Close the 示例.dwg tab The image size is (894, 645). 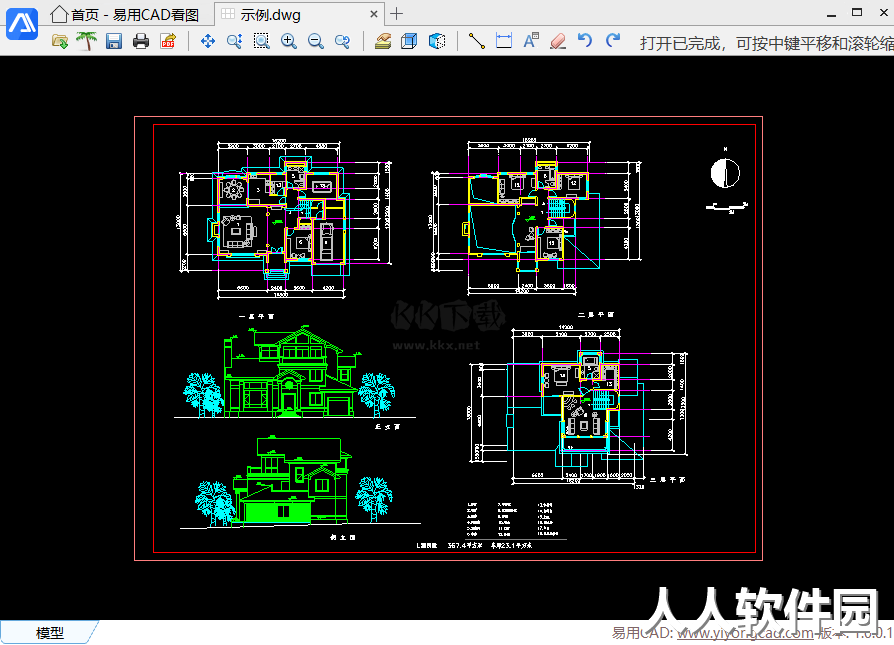pyautogui.click(x=374, y=14)
